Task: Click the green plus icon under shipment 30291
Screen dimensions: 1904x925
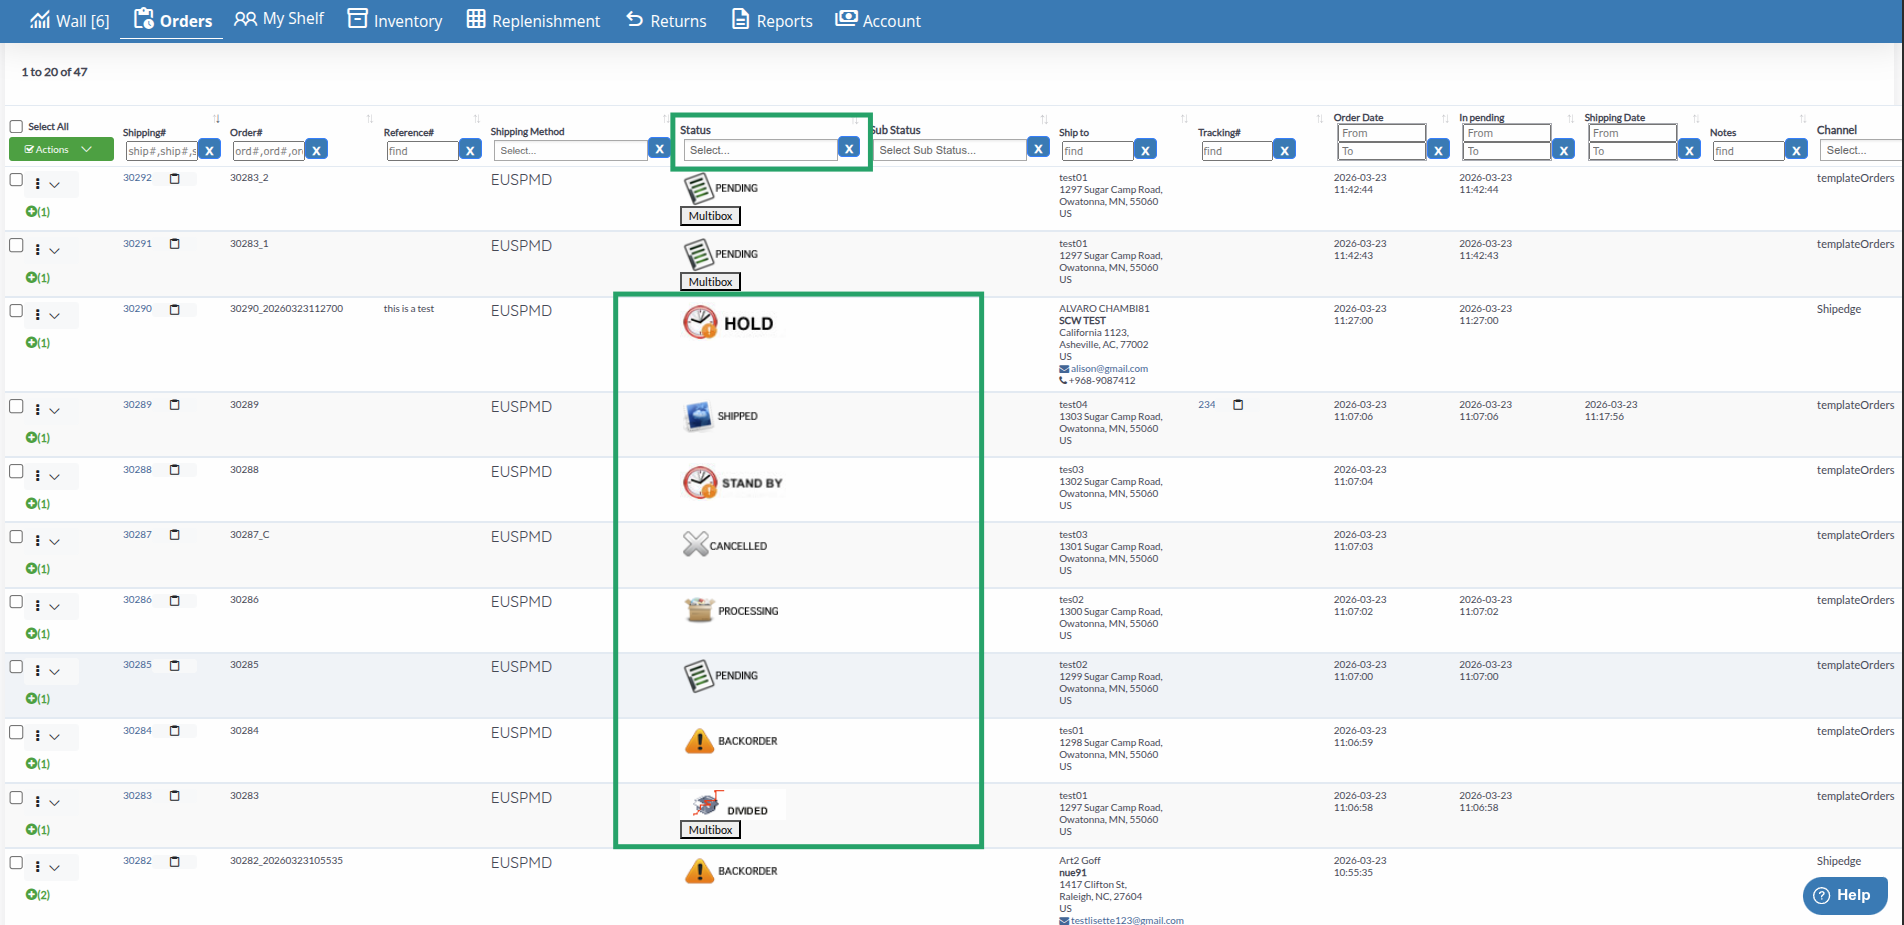Action: (x=32, y=278)
